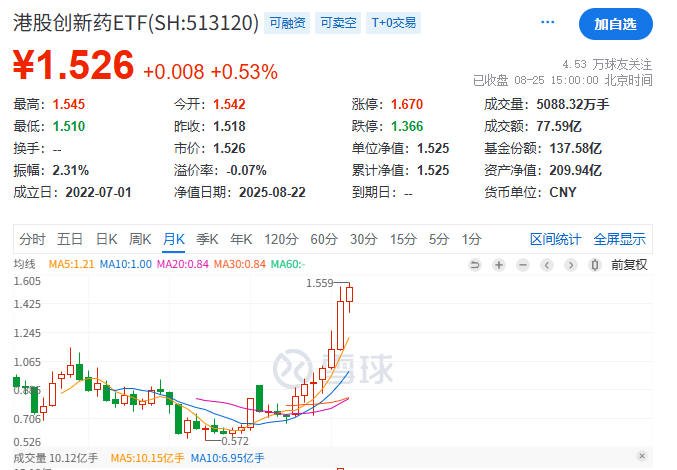This screenshot has width=677, height=470.
Task: Toggle the MA20:0.84 moving average line
Action: click(x=183, y=264)
